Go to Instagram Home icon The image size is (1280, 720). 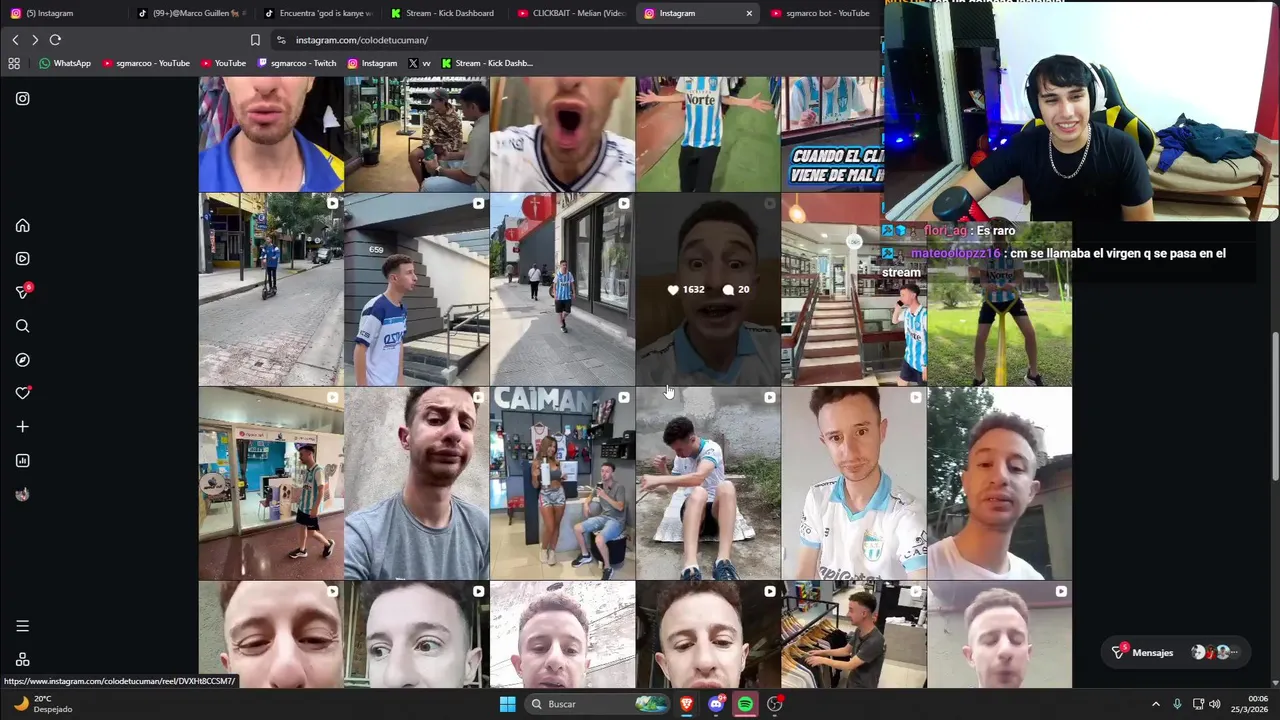(22, 226)
